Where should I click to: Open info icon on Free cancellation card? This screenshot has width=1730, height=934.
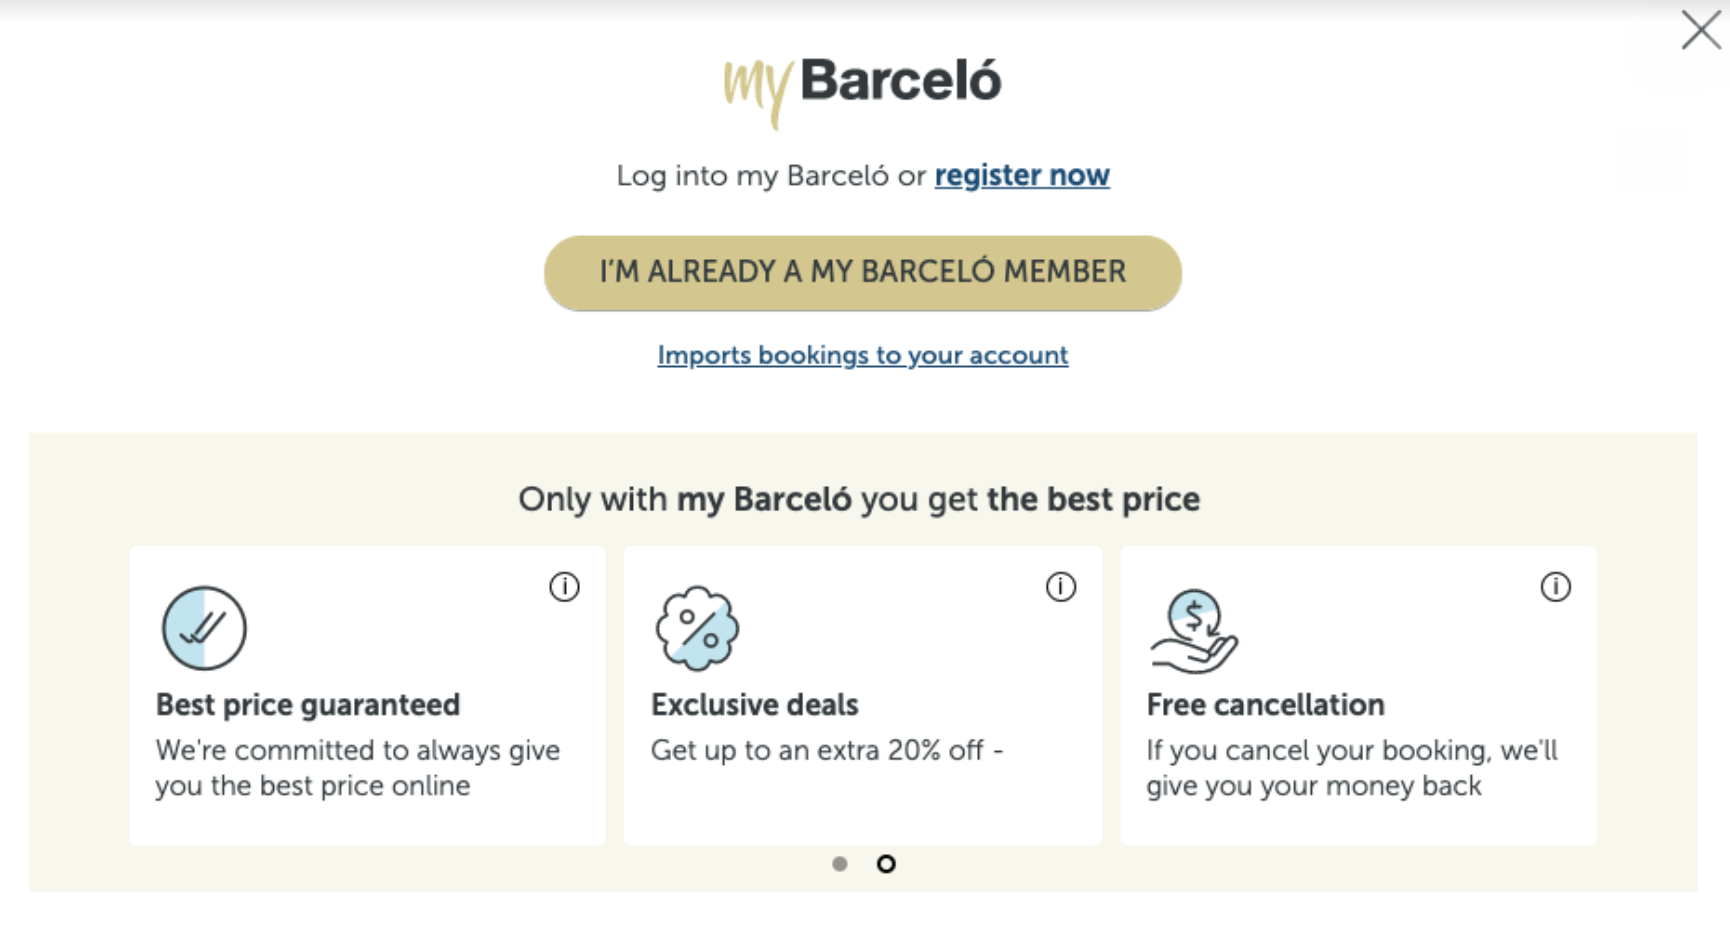click(1556, 587)
